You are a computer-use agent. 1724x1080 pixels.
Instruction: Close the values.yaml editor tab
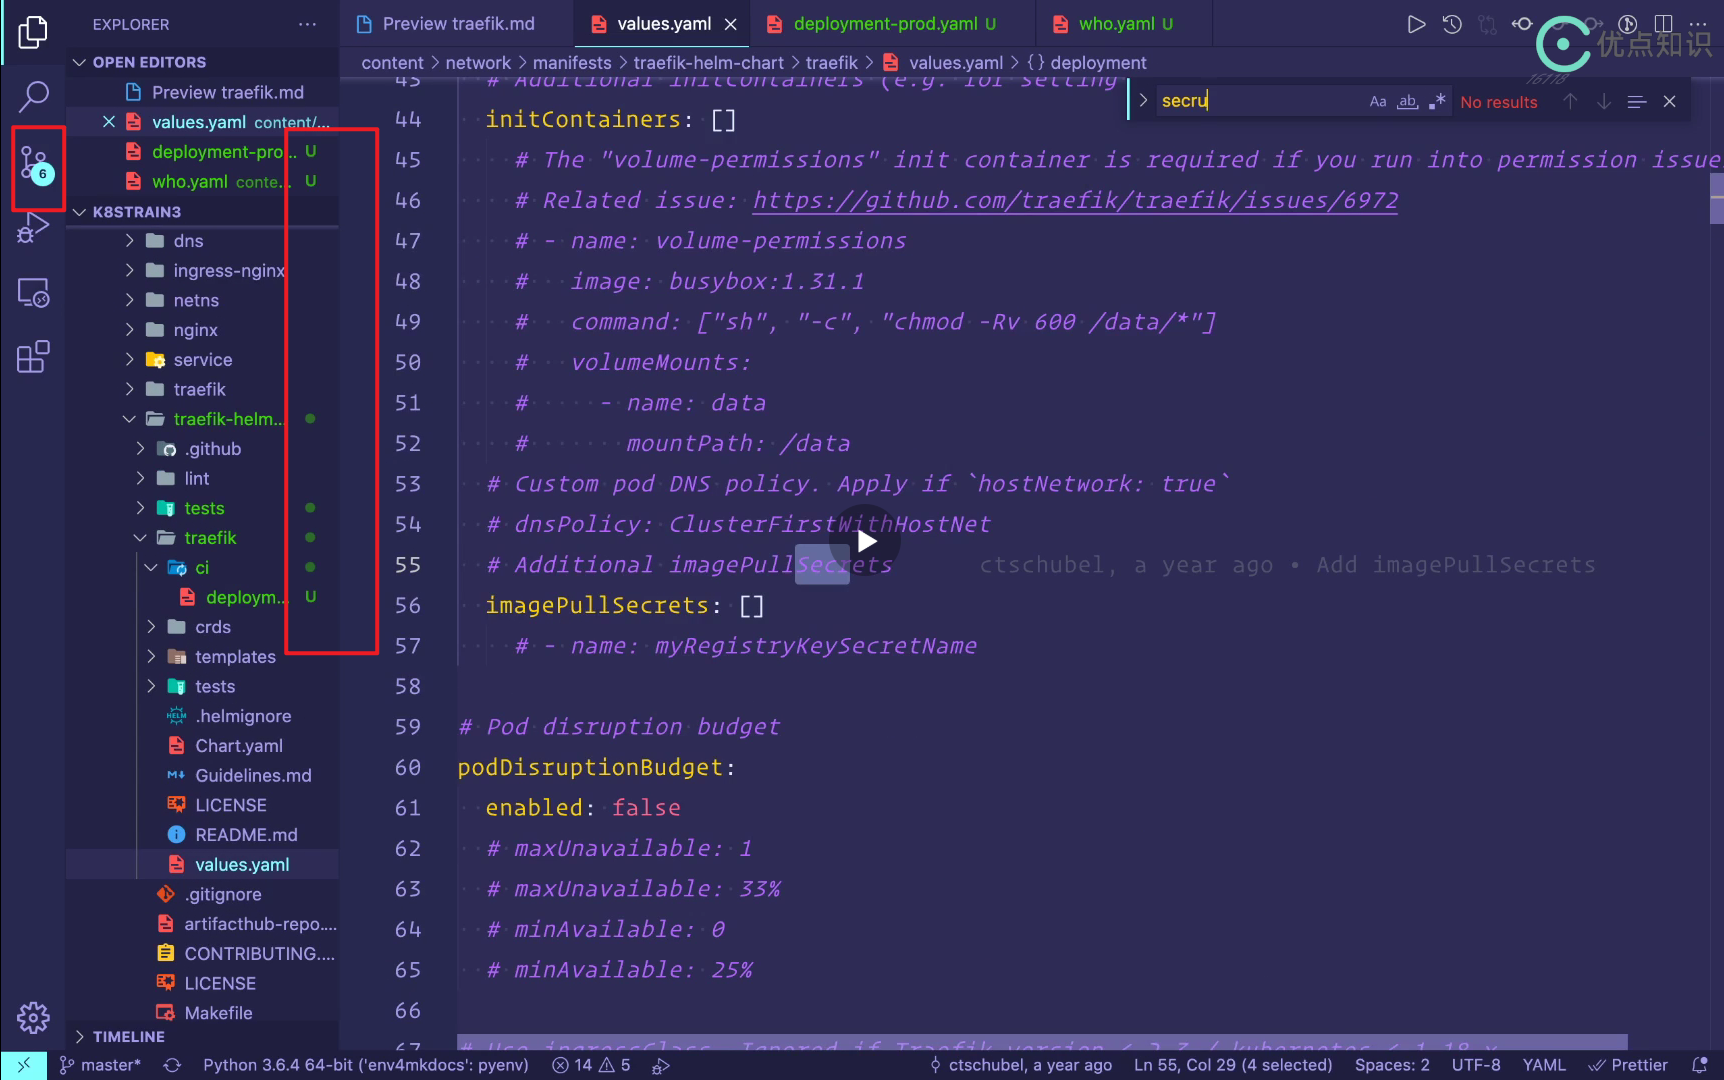point(731,24)
